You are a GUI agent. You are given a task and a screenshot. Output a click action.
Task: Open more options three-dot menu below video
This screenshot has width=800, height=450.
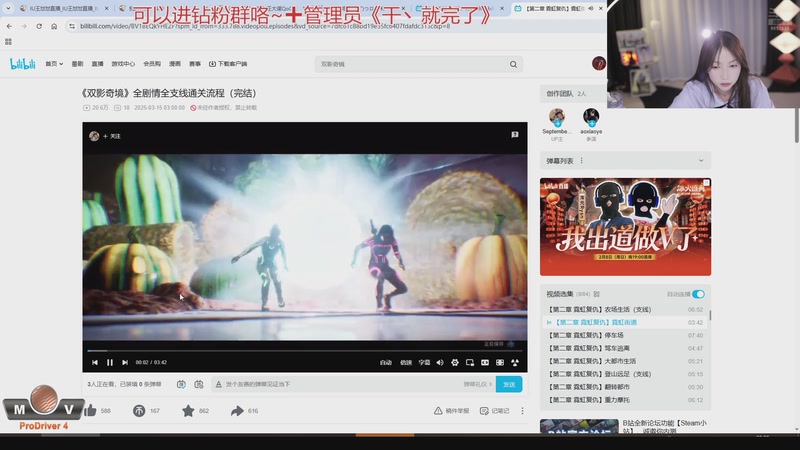522,411
